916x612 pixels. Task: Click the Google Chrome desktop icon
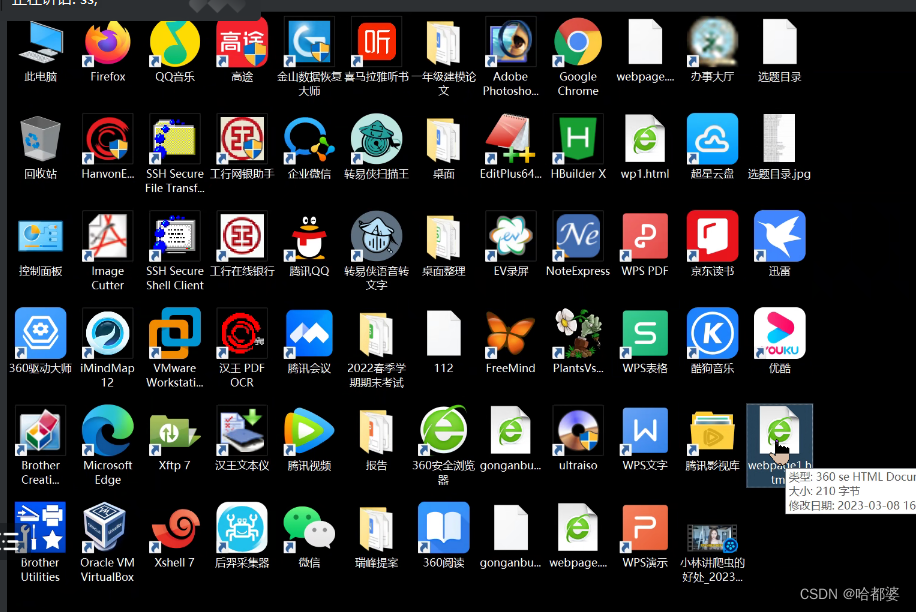pyautogui.click(x=578, y=43)
